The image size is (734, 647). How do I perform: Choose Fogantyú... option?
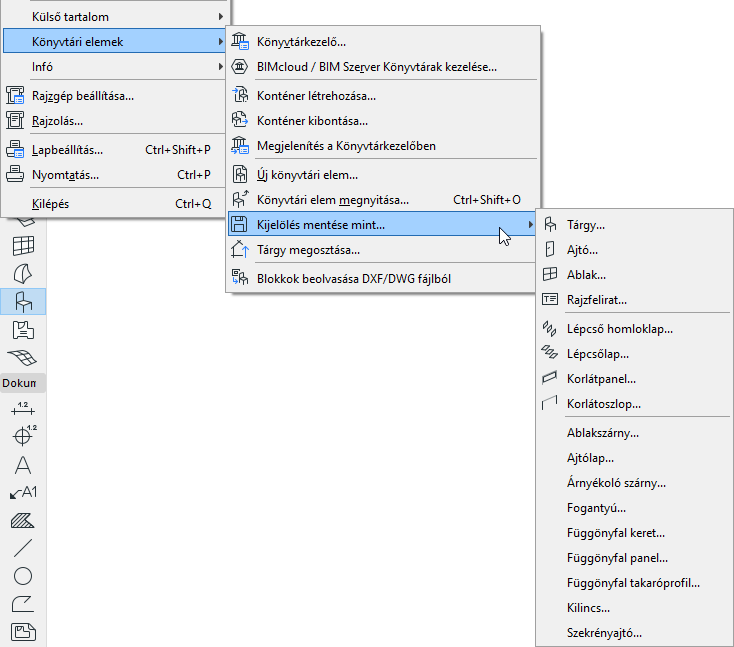634,508
